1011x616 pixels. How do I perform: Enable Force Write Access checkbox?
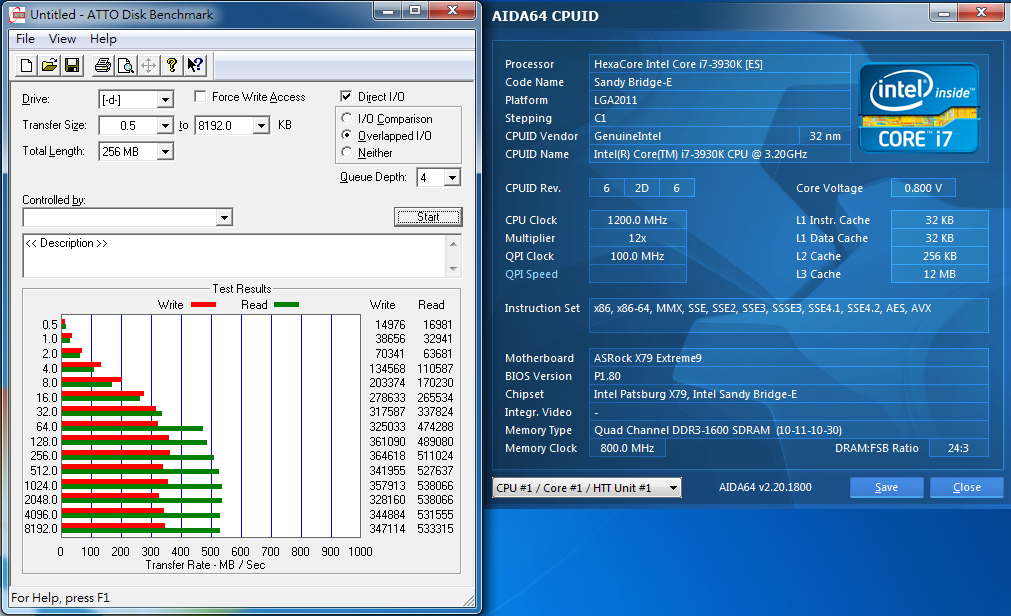(201, 97)
